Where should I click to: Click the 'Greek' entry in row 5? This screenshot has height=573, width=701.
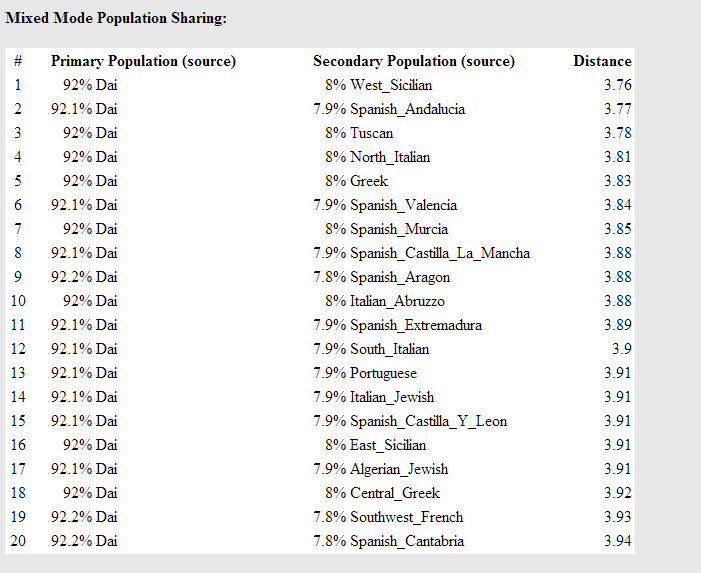(369, 181)
